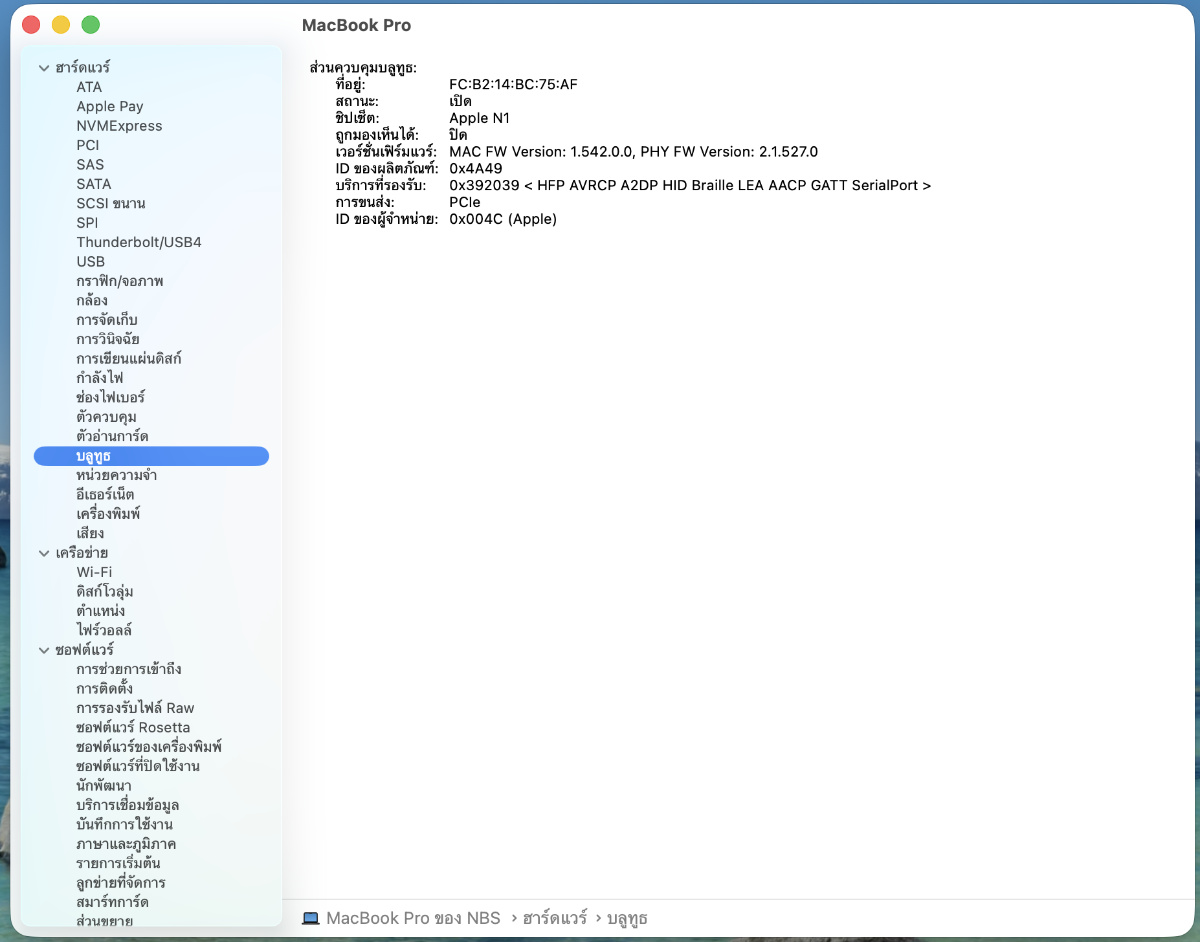This screenshot has width=1200, height=942.
Task: Select Apple Pay in the sidebar
Action: (110, 106)
